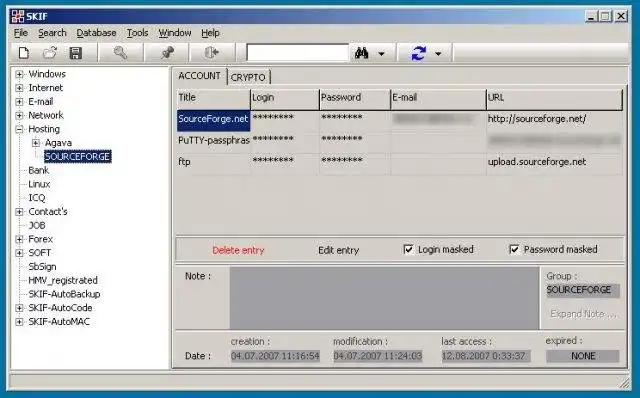Click the keys toolbar icon
The height and width of the screenshot is (398, 640).
pos(120,53)
